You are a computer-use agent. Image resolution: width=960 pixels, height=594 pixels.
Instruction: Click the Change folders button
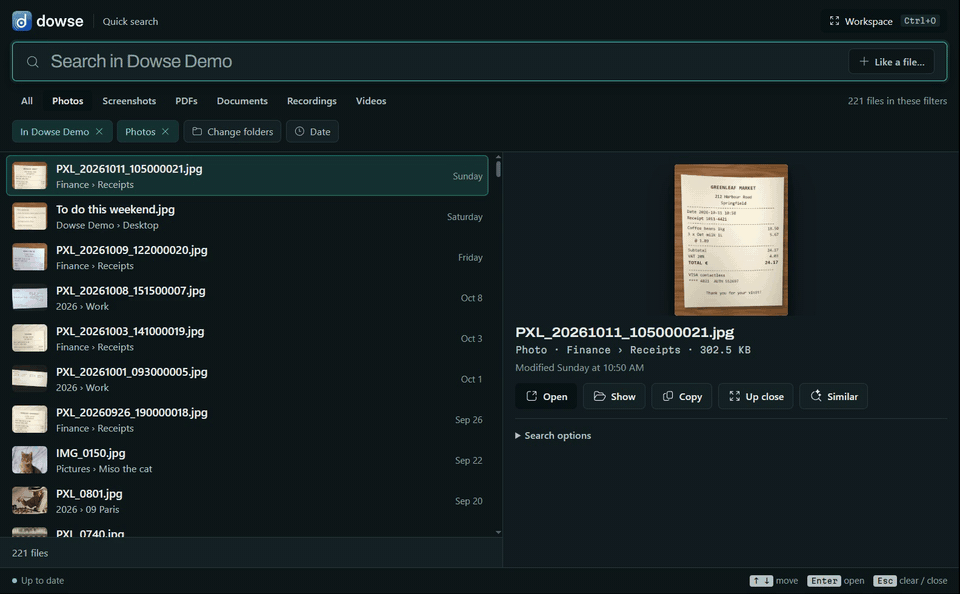pyautogui.click(x=233, y=132)
